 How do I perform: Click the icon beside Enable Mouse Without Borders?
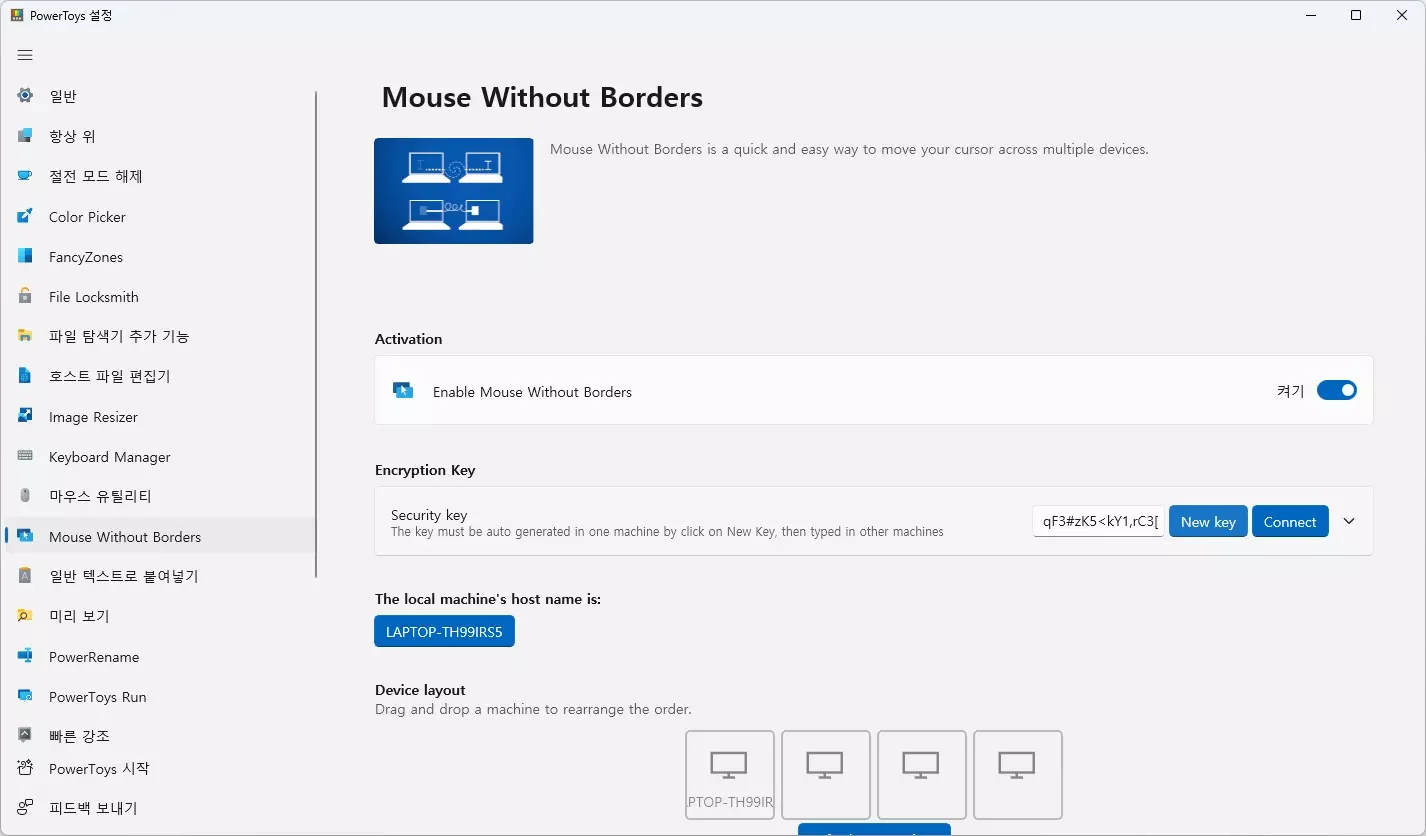point(402,391)
